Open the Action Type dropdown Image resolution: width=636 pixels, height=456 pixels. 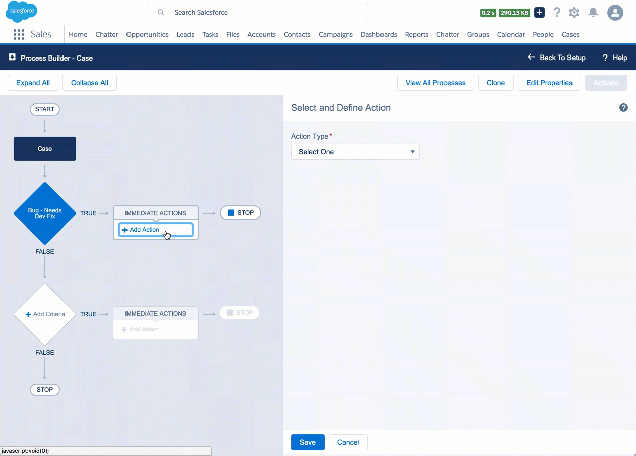click(x=355, y=151)
